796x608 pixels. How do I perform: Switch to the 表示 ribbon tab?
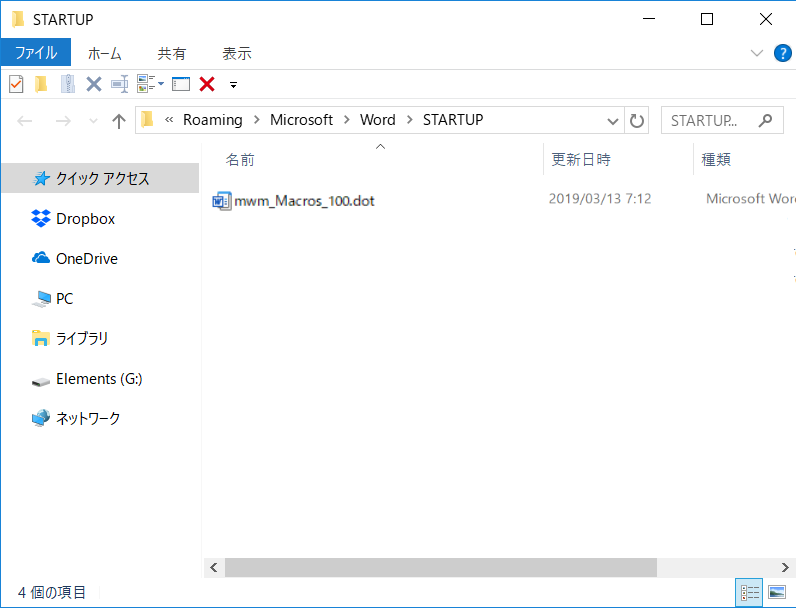coord(237,53)
